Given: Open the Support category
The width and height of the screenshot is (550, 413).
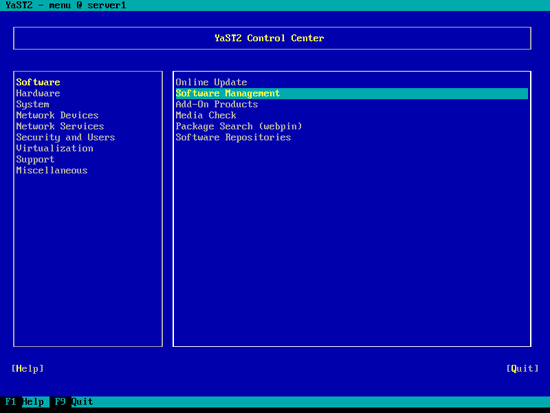Looking at the screenshot, I should point(35,160).
